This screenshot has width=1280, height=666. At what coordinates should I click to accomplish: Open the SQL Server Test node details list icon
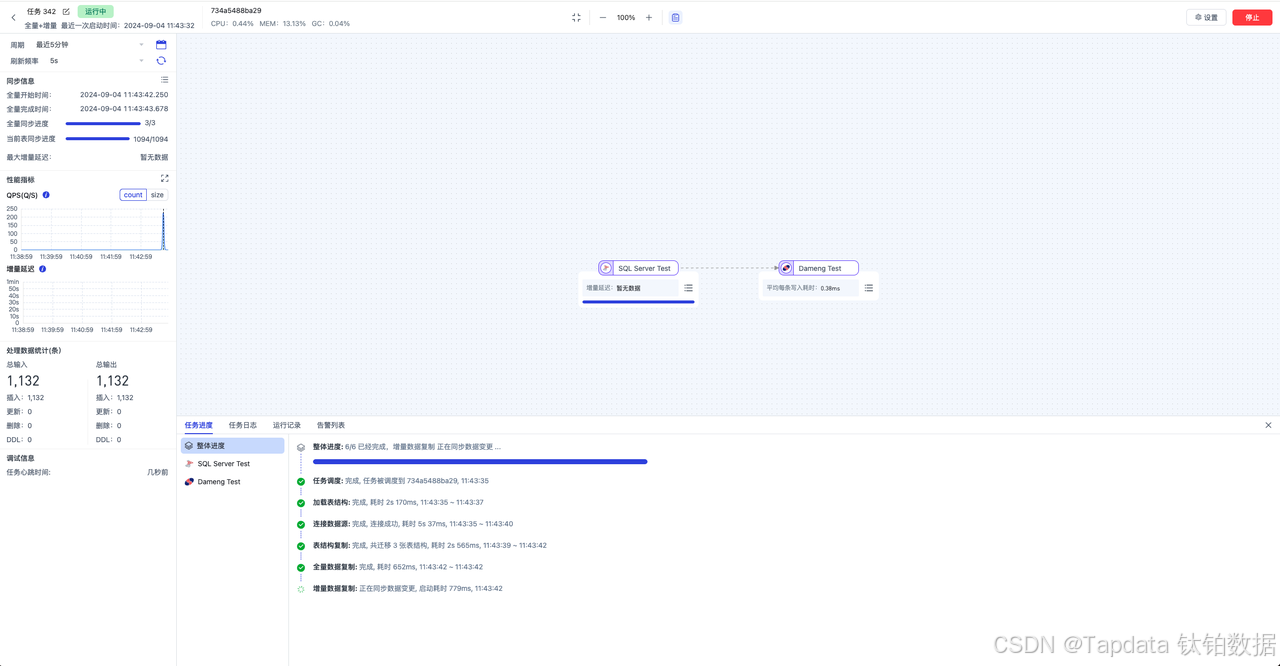(688, 288)
